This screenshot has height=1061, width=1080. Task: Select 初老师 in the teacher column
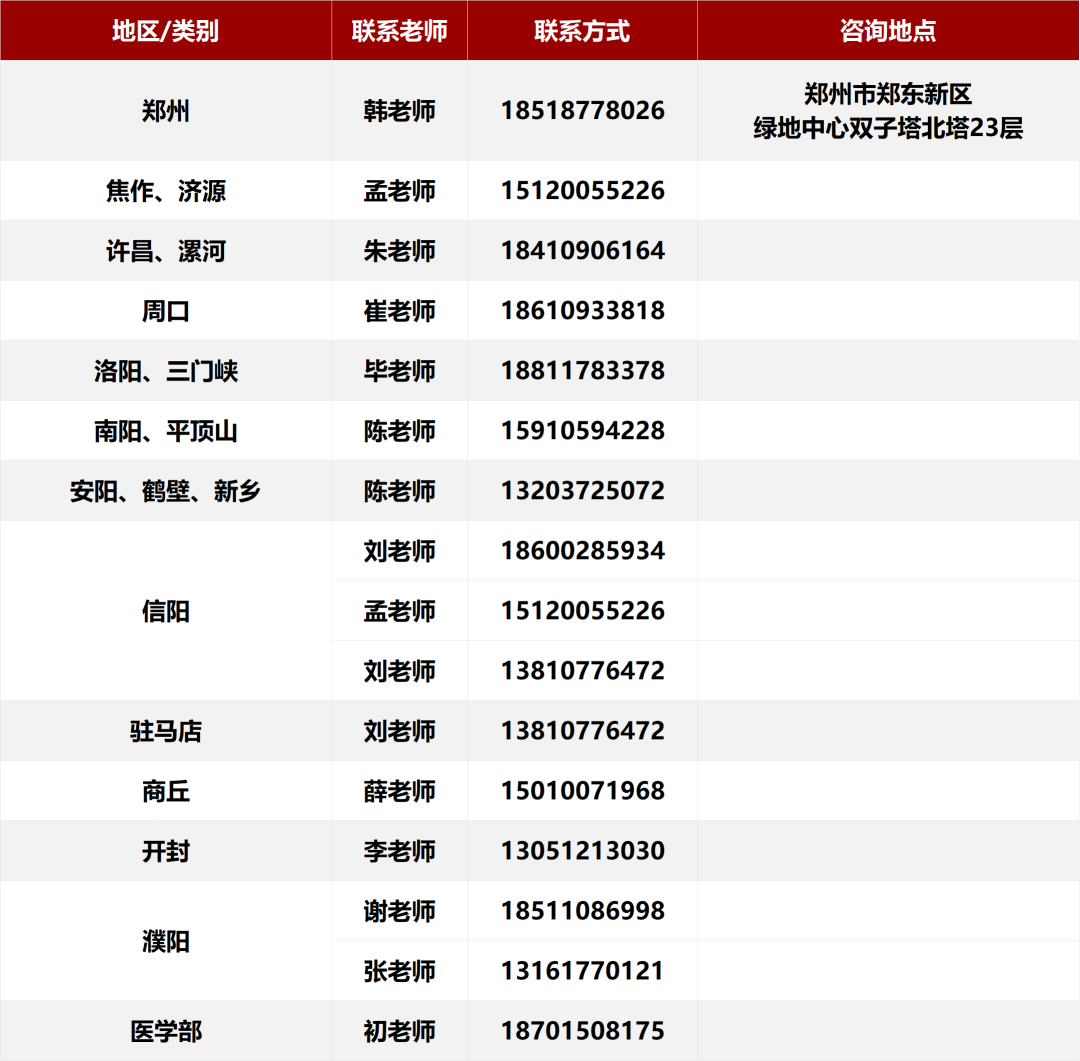coord(399,1031)
